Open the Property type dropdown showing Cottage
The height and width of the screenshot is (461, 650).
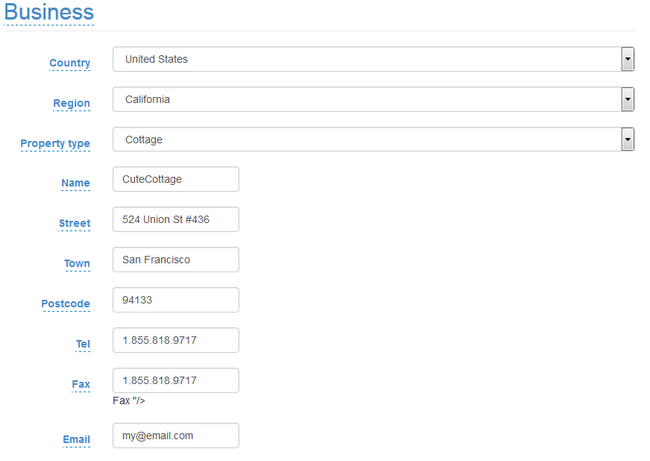pos(373,140)
